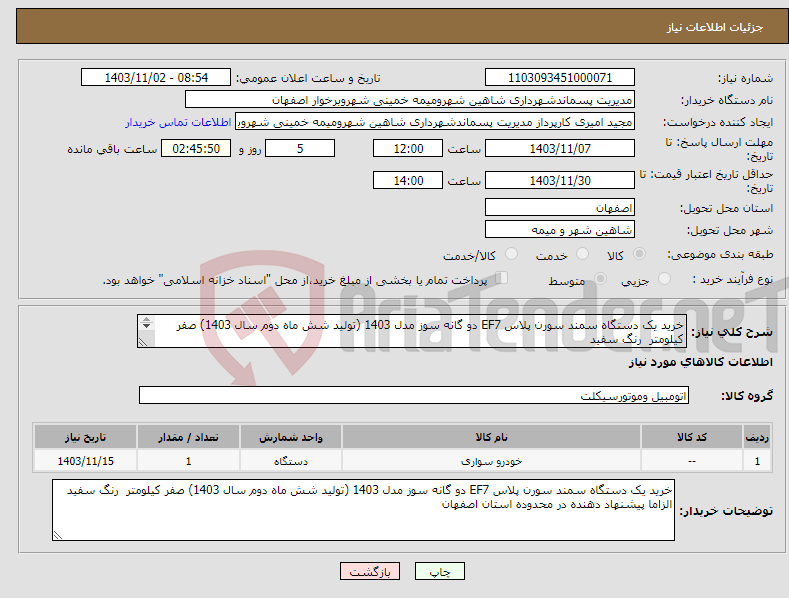Click the description box scroll up arrow
789x598 pixels.
click(x=146, y=319)
